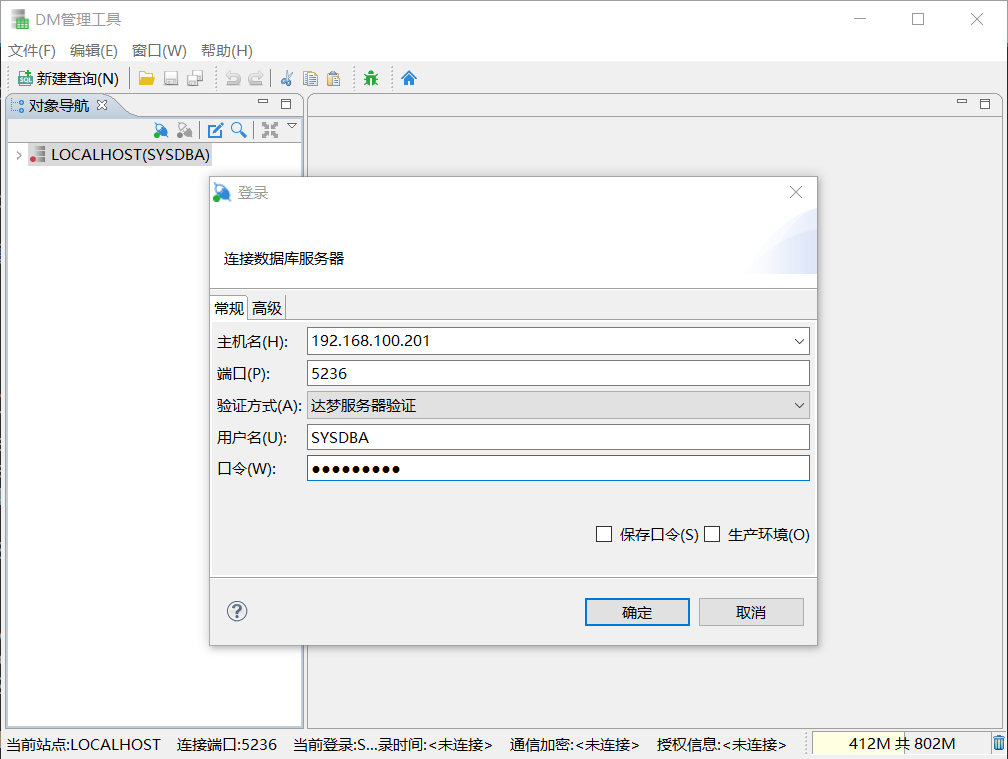Viewport: 1008px width, 759px height.
Task: Open the 编辑(E) menu
Action: (94, 51)
